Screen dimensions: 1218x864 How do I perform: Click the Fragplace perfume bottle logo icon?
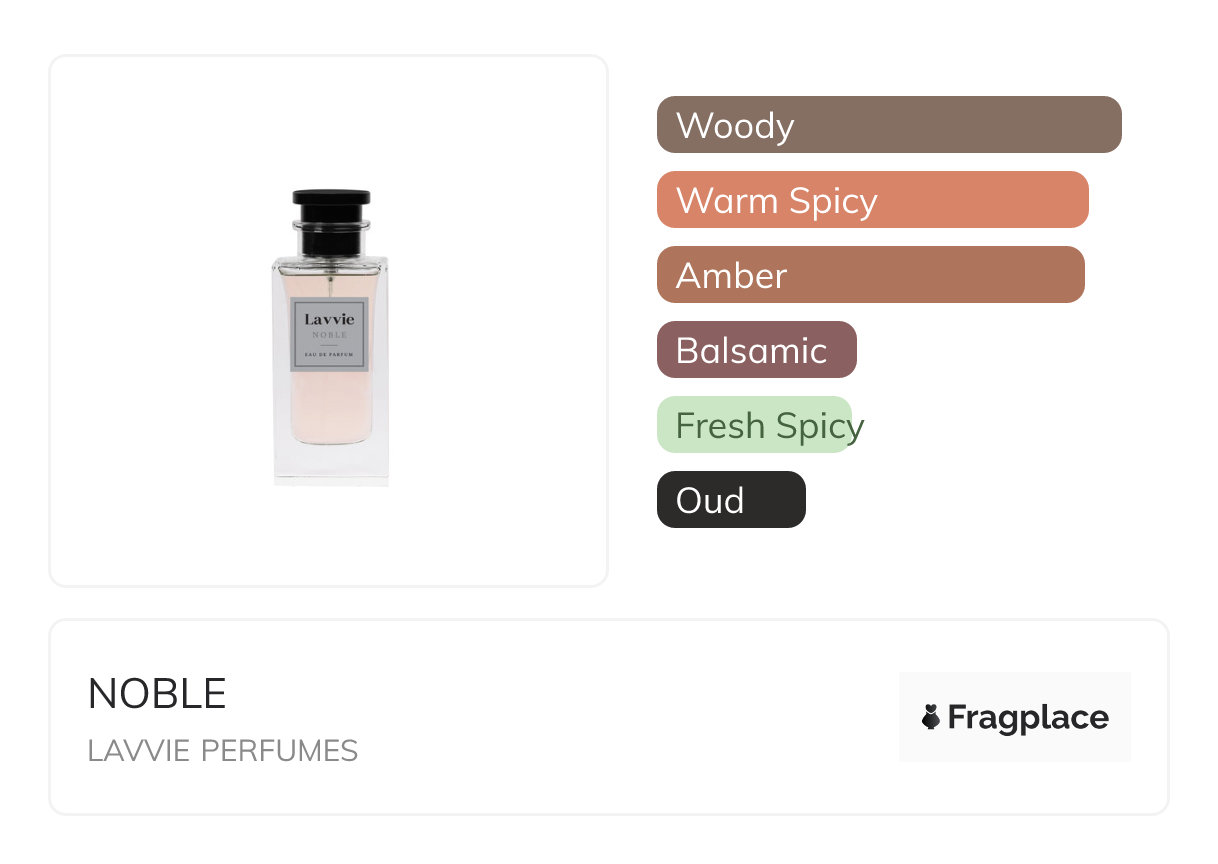[x=931, y=717]
